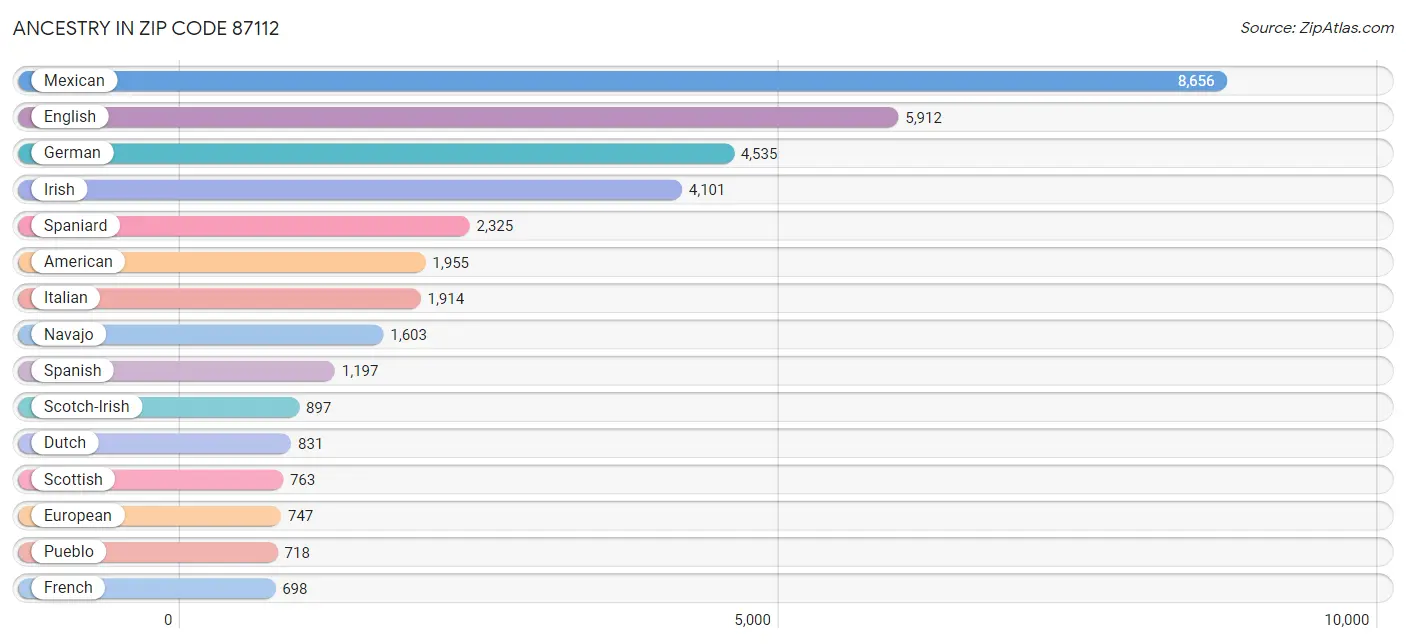Click the 5,000 axis tick label
1406x644 pixels.
coord(752,620)
